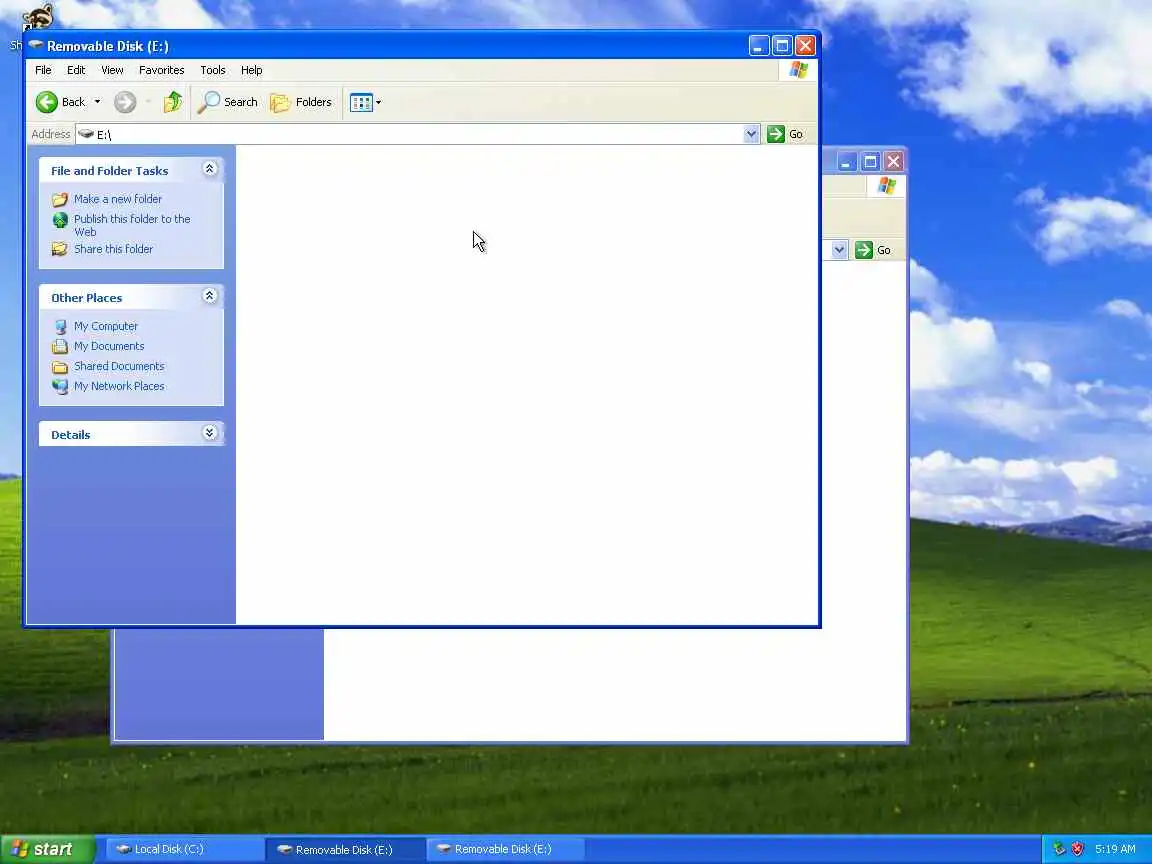This screenshot has width=1152, height=864.
Task: Collapse the File and Folder Tasks panel
Action: tap(209, 169)
